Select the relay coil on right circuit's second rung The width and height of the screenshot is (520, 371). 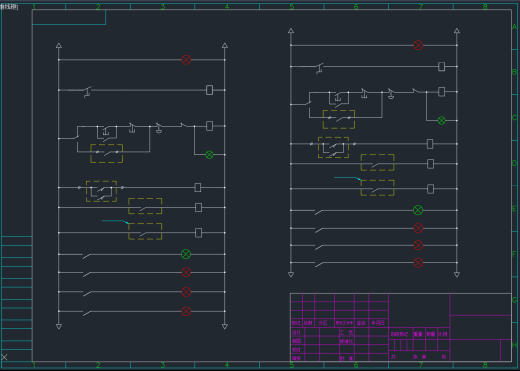pyautogui.click(x=441, y=67)
